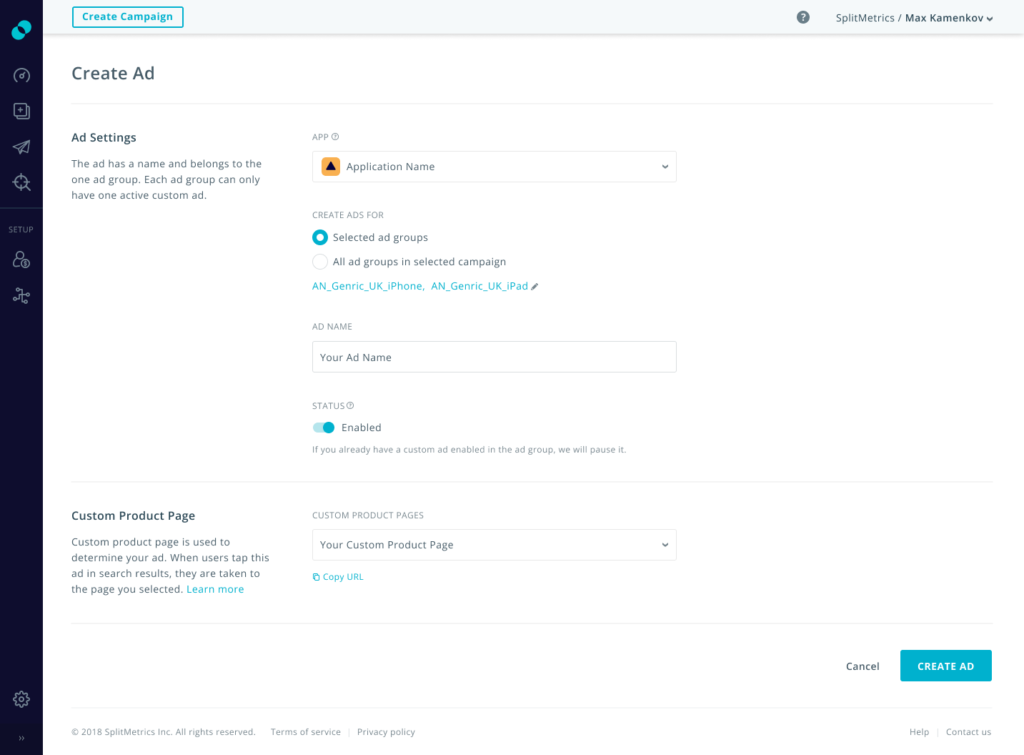Click the SplitMetrics logo in the sidebar
The height and width of the screenshot is (755, 1024).
pyautogui.click(x=21, y=29)
